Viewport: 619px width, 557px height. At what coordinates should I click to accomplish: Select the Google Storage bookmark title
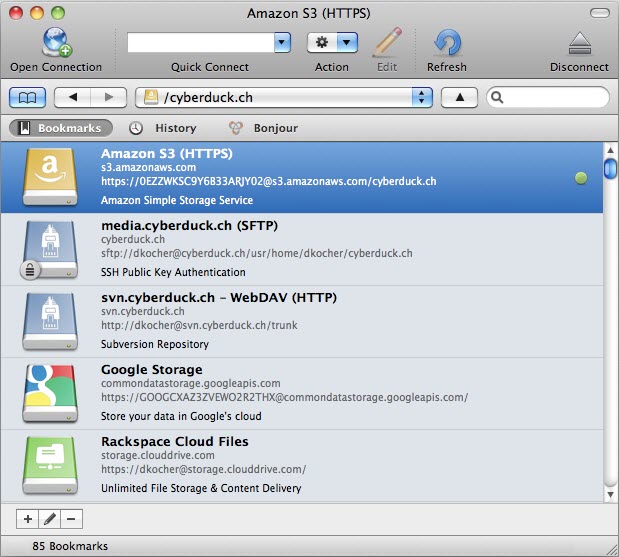[x=152, y=369]
